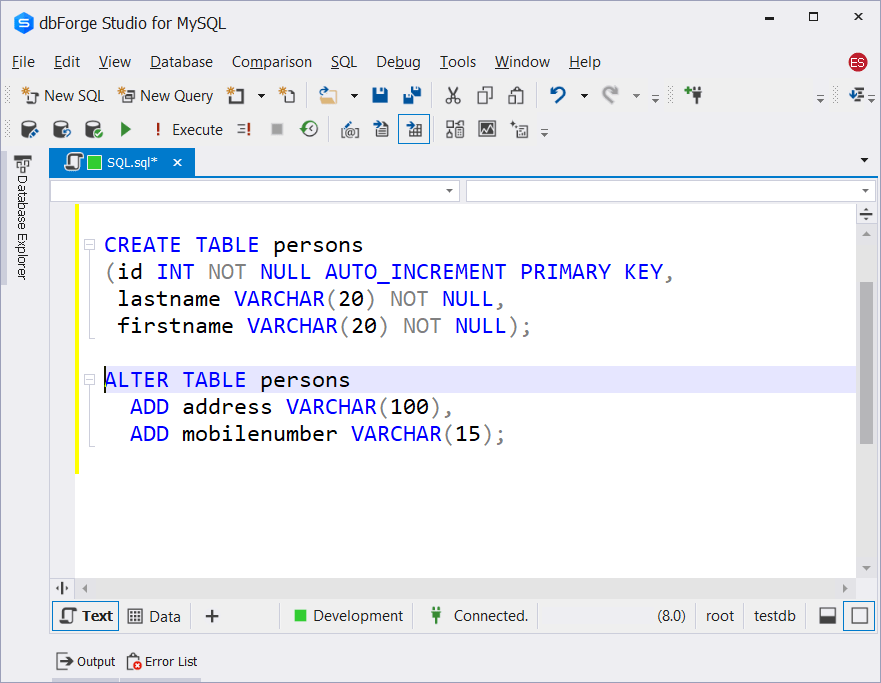This screenshot has width=881, height=683.
Task: Click the image viewer toolbar icon
Action: click(487, 130)
